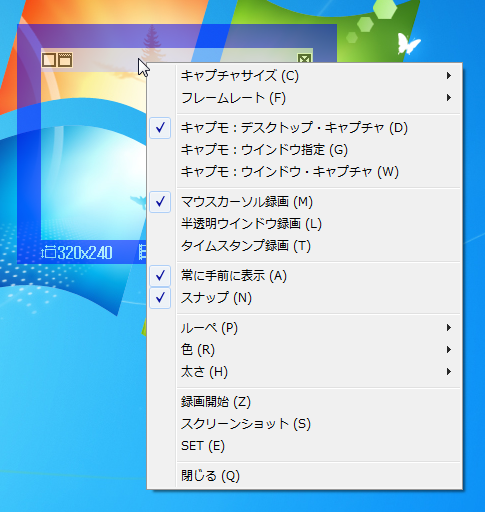Open SET (E) from the context menu
Viewport: 485px width, 512px height.
(304, 446)
